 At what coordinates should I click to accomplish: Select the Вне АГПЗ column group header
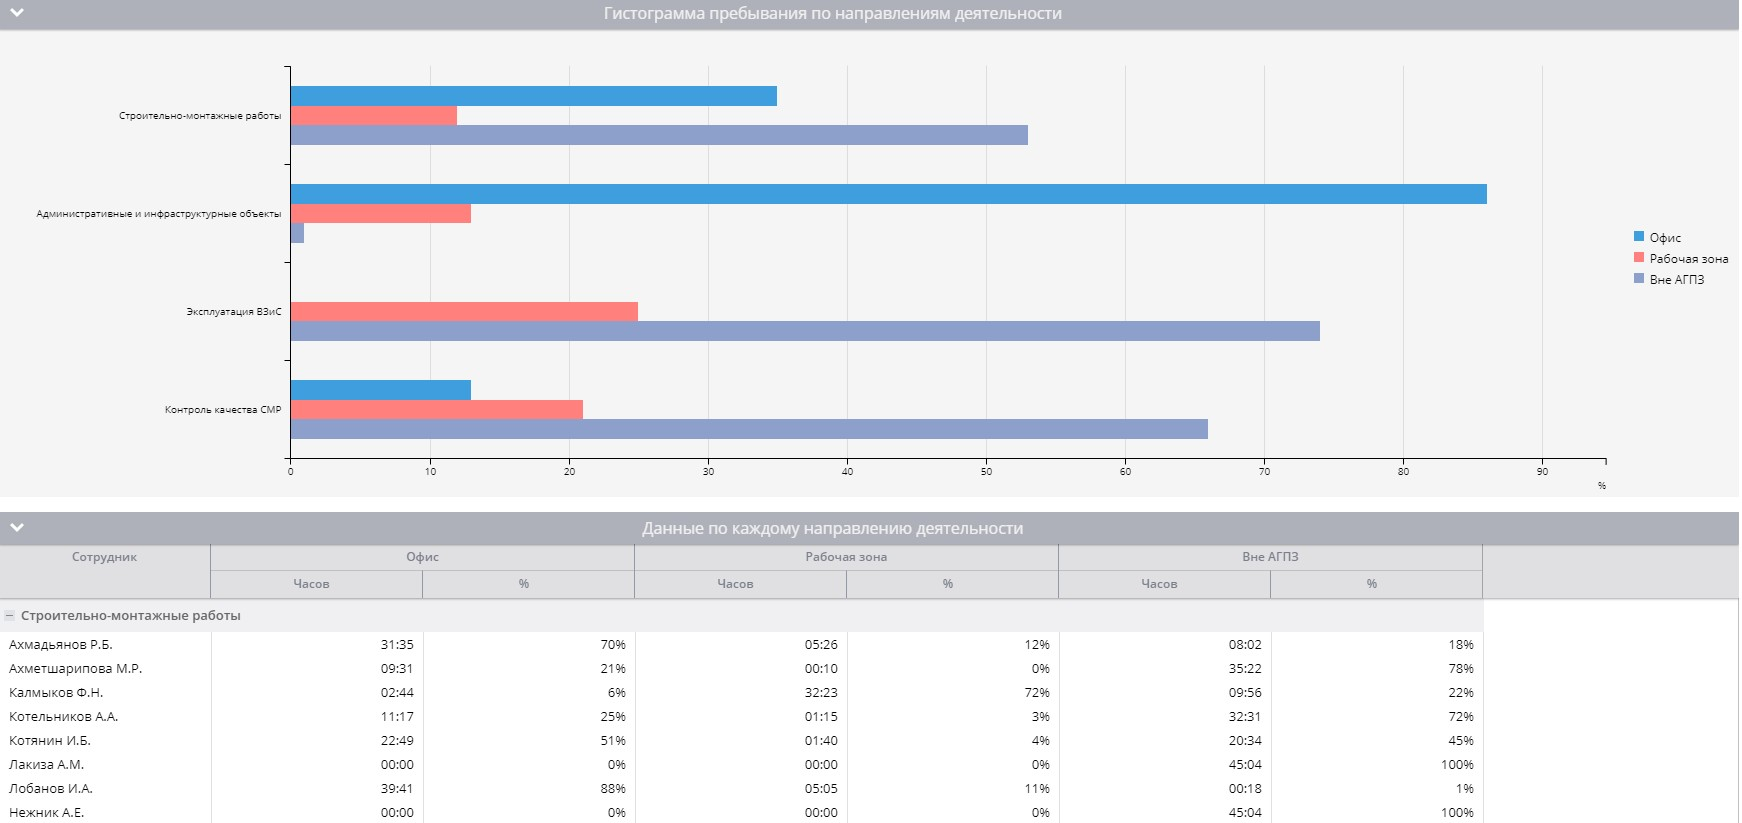[x=1270, y=557]
